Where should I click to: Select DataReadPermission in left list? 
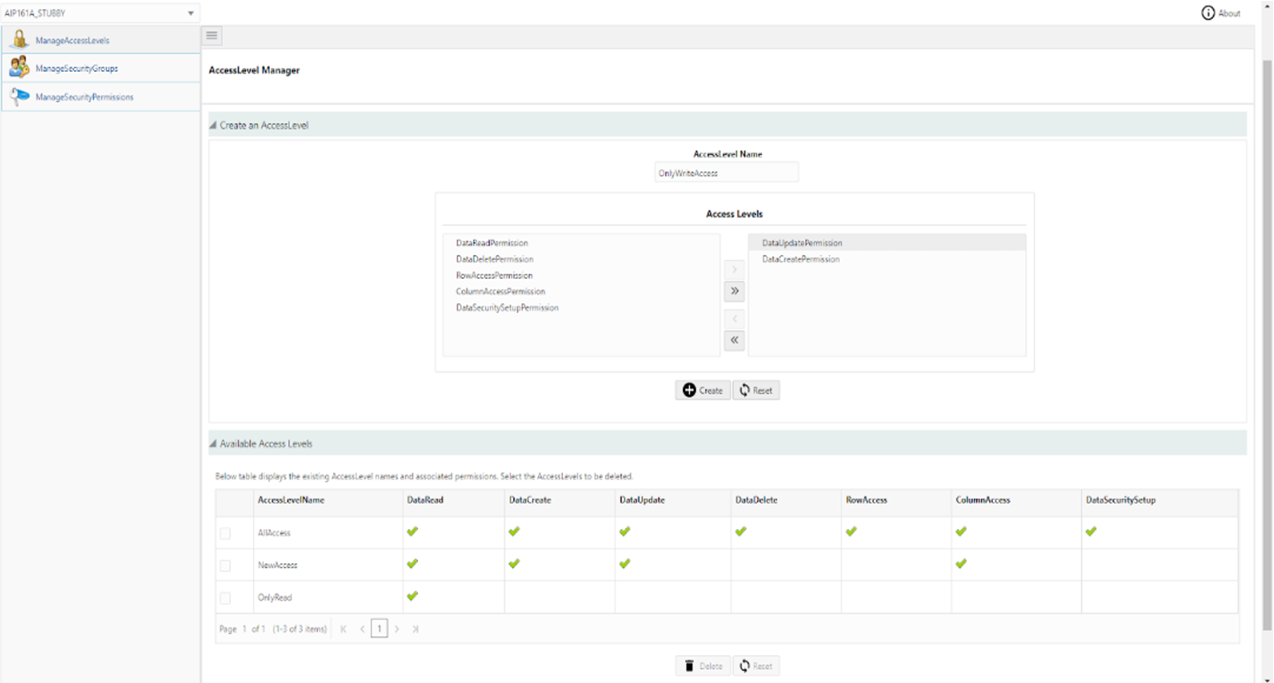[581, 243]
